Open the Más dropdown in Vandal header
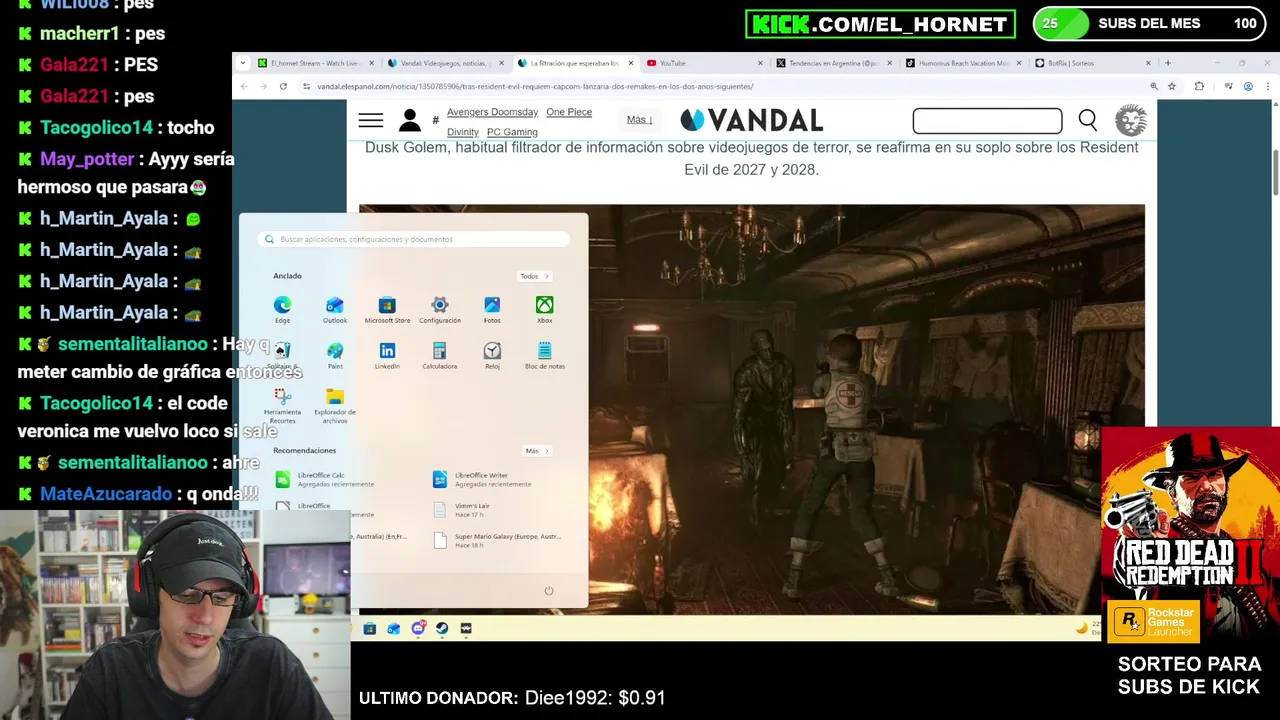 639,120
